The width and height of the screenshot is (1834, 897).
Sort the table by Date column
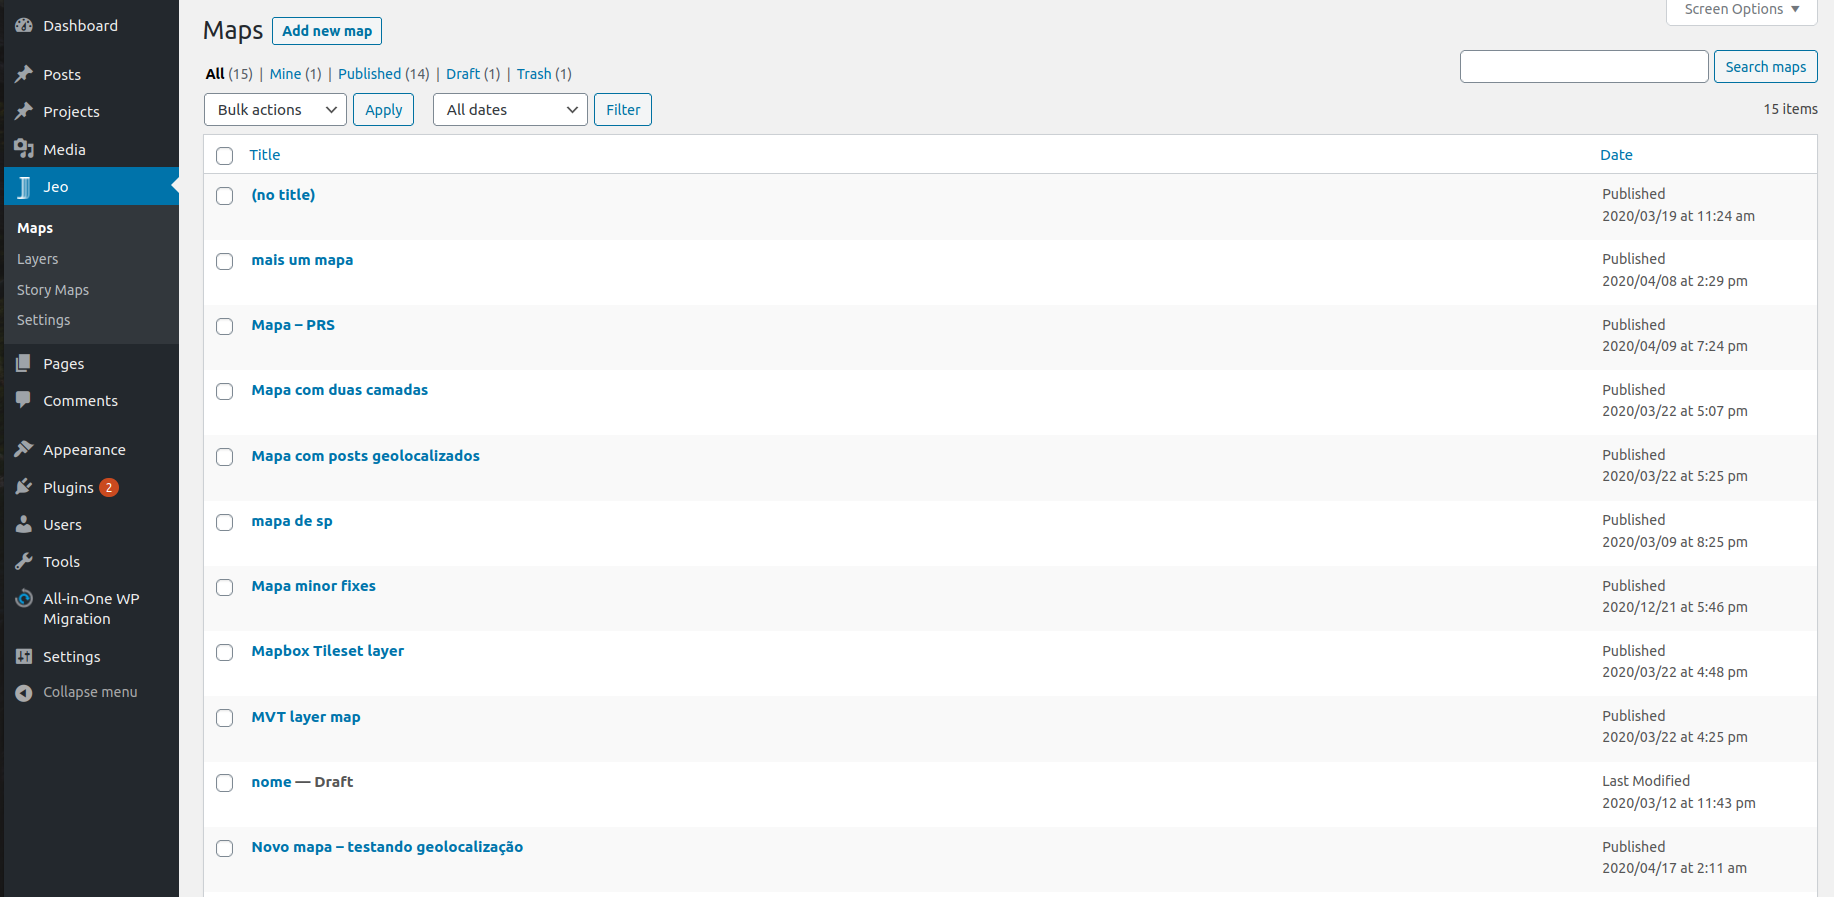(x=1616, y=155)
